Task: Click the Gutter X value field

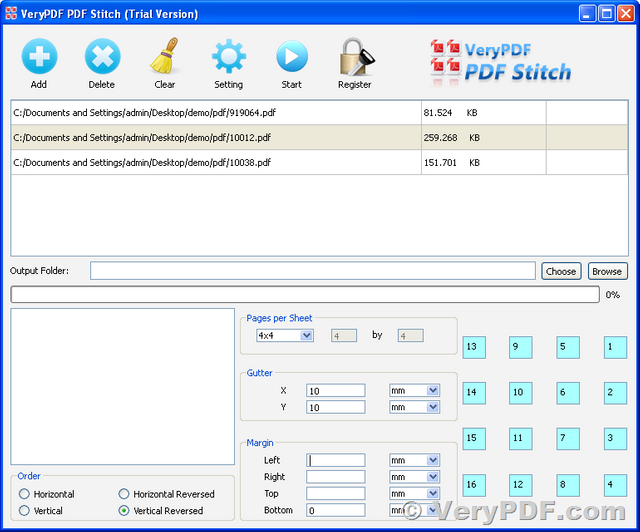Action: (x=336, y=391)
